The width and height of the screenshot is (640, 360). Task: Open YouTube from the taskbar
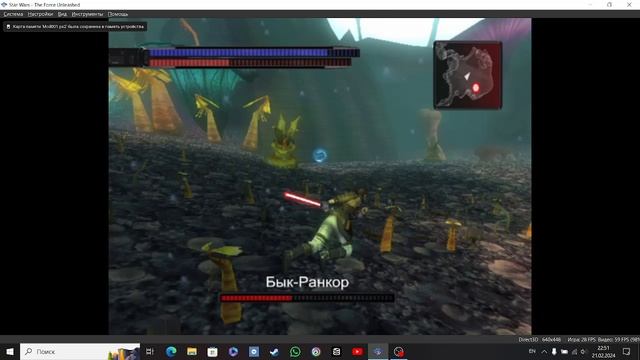click(x=357, y=351)
